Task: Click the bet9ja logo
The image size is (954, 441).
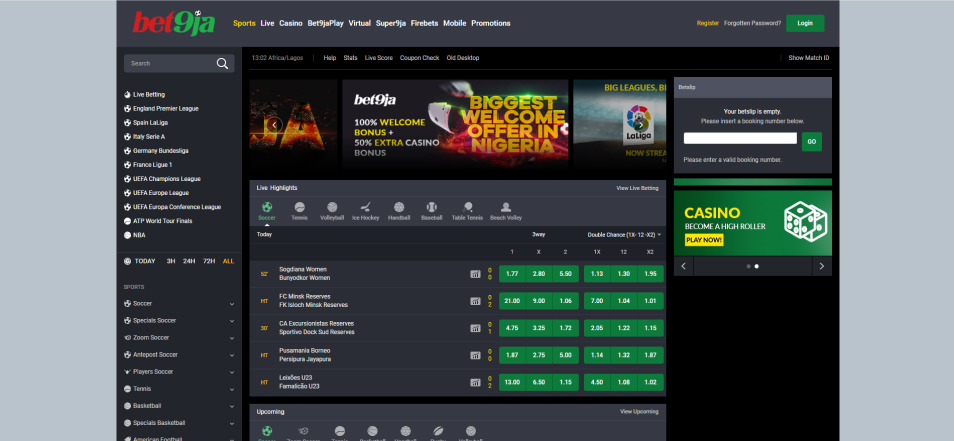Action: click(x=173, y=23)
